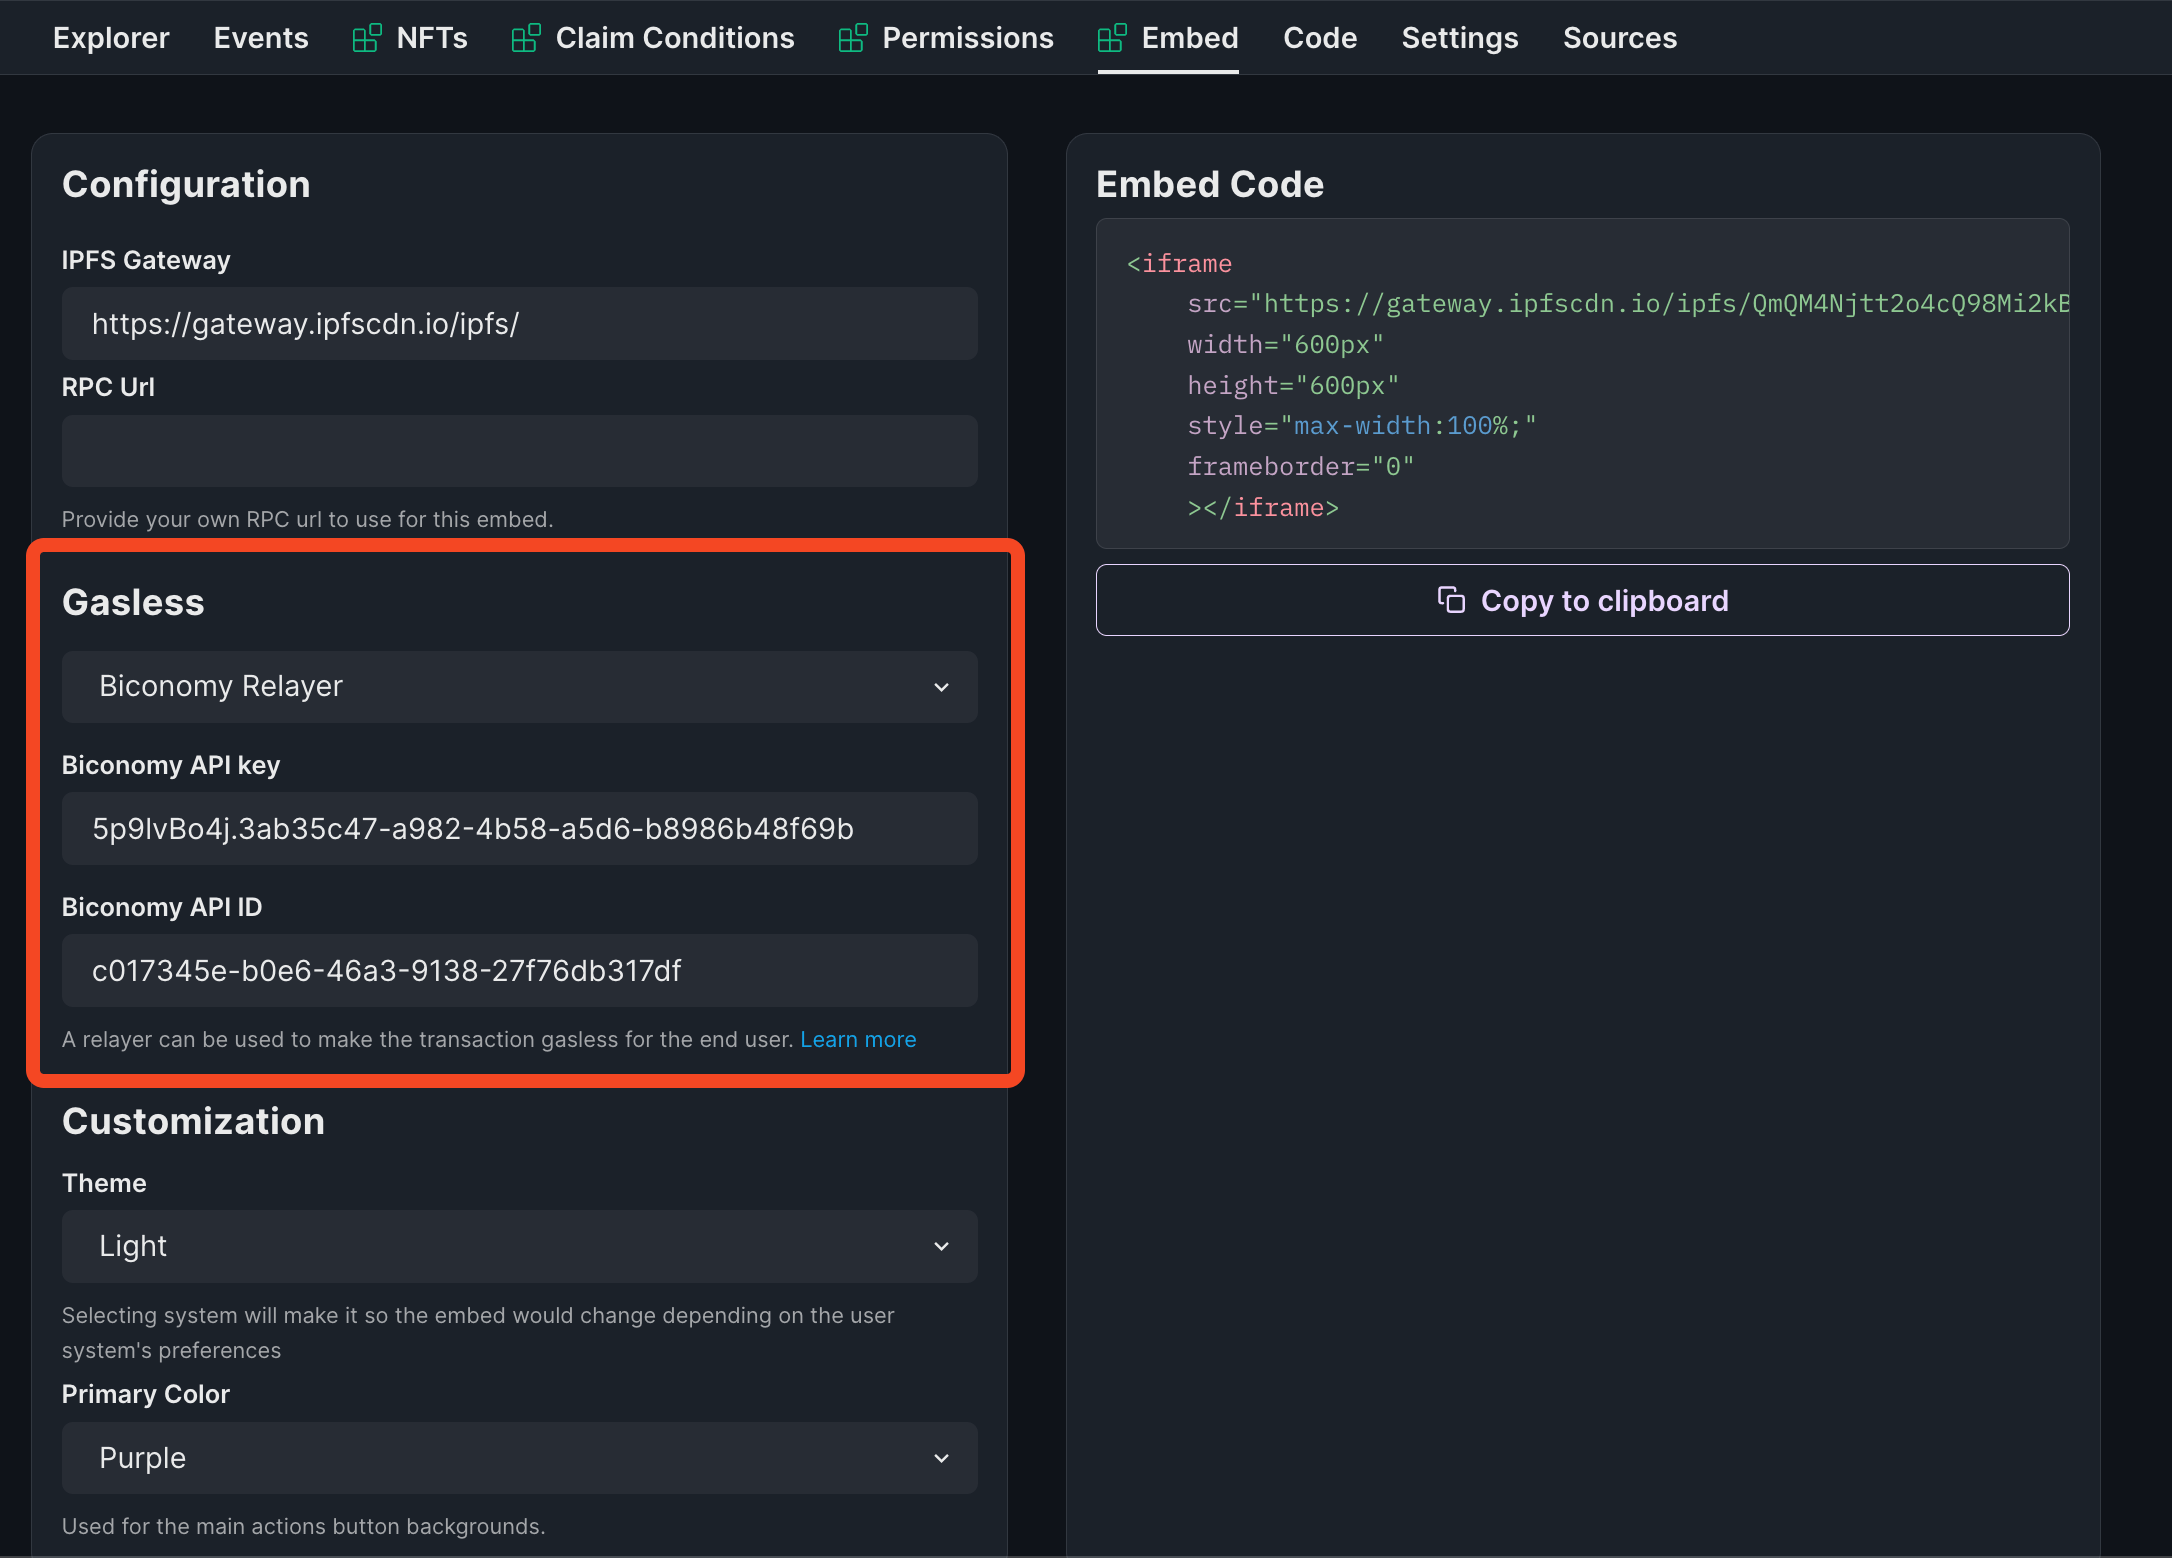The height and width of the screenshot is (1558, 2172).
Task: Click the Permissions tab icon
Action: click(x=851, y=37)
